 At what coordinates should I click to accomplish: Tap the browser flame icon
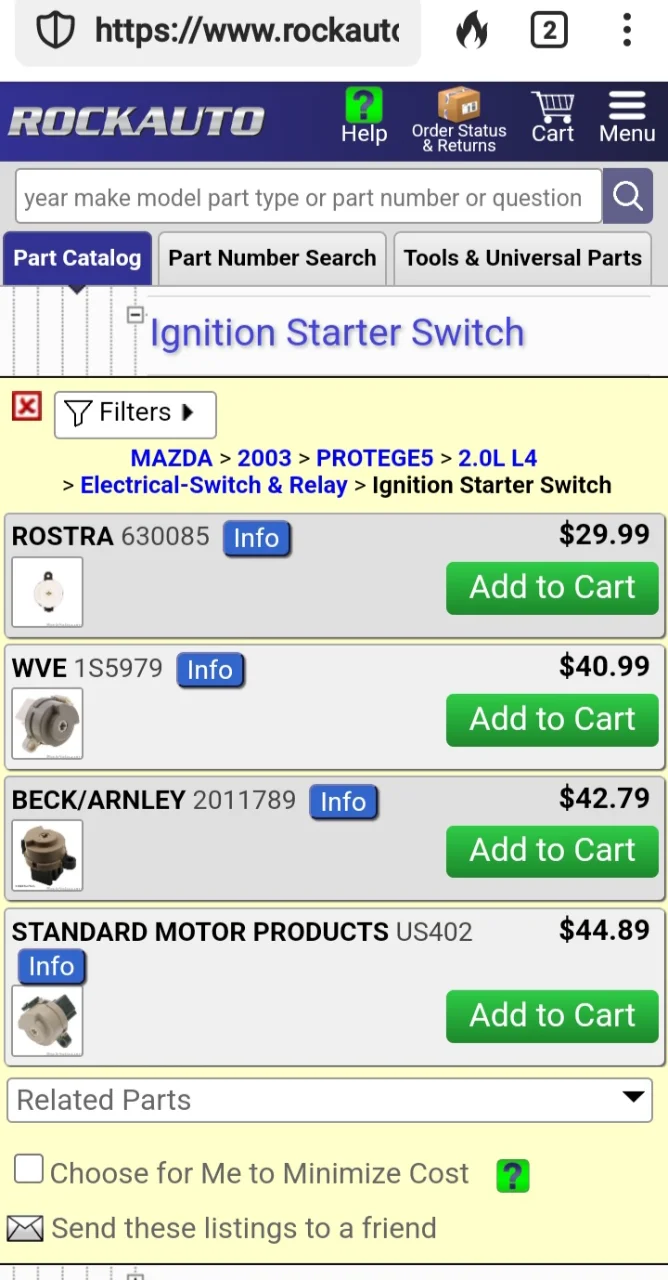(472, 31)
